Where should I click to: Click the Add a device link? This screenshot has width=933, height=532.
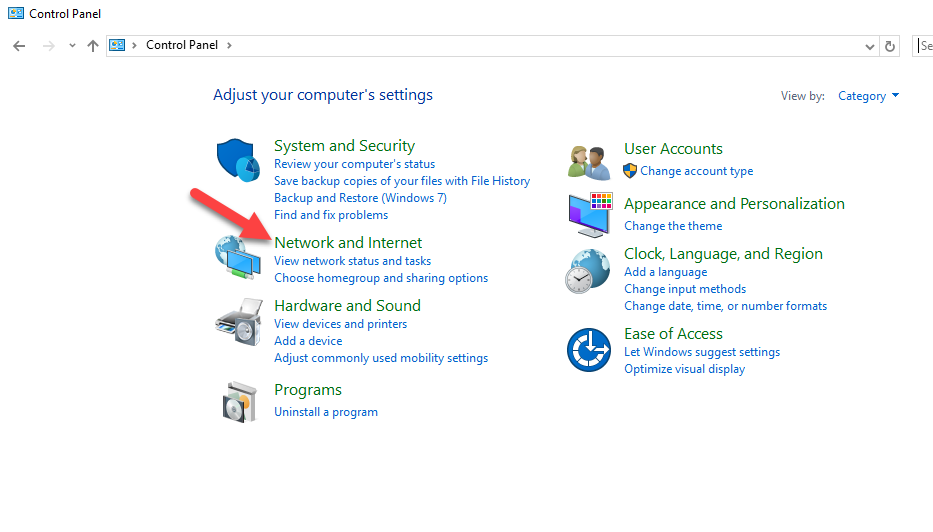308,341
